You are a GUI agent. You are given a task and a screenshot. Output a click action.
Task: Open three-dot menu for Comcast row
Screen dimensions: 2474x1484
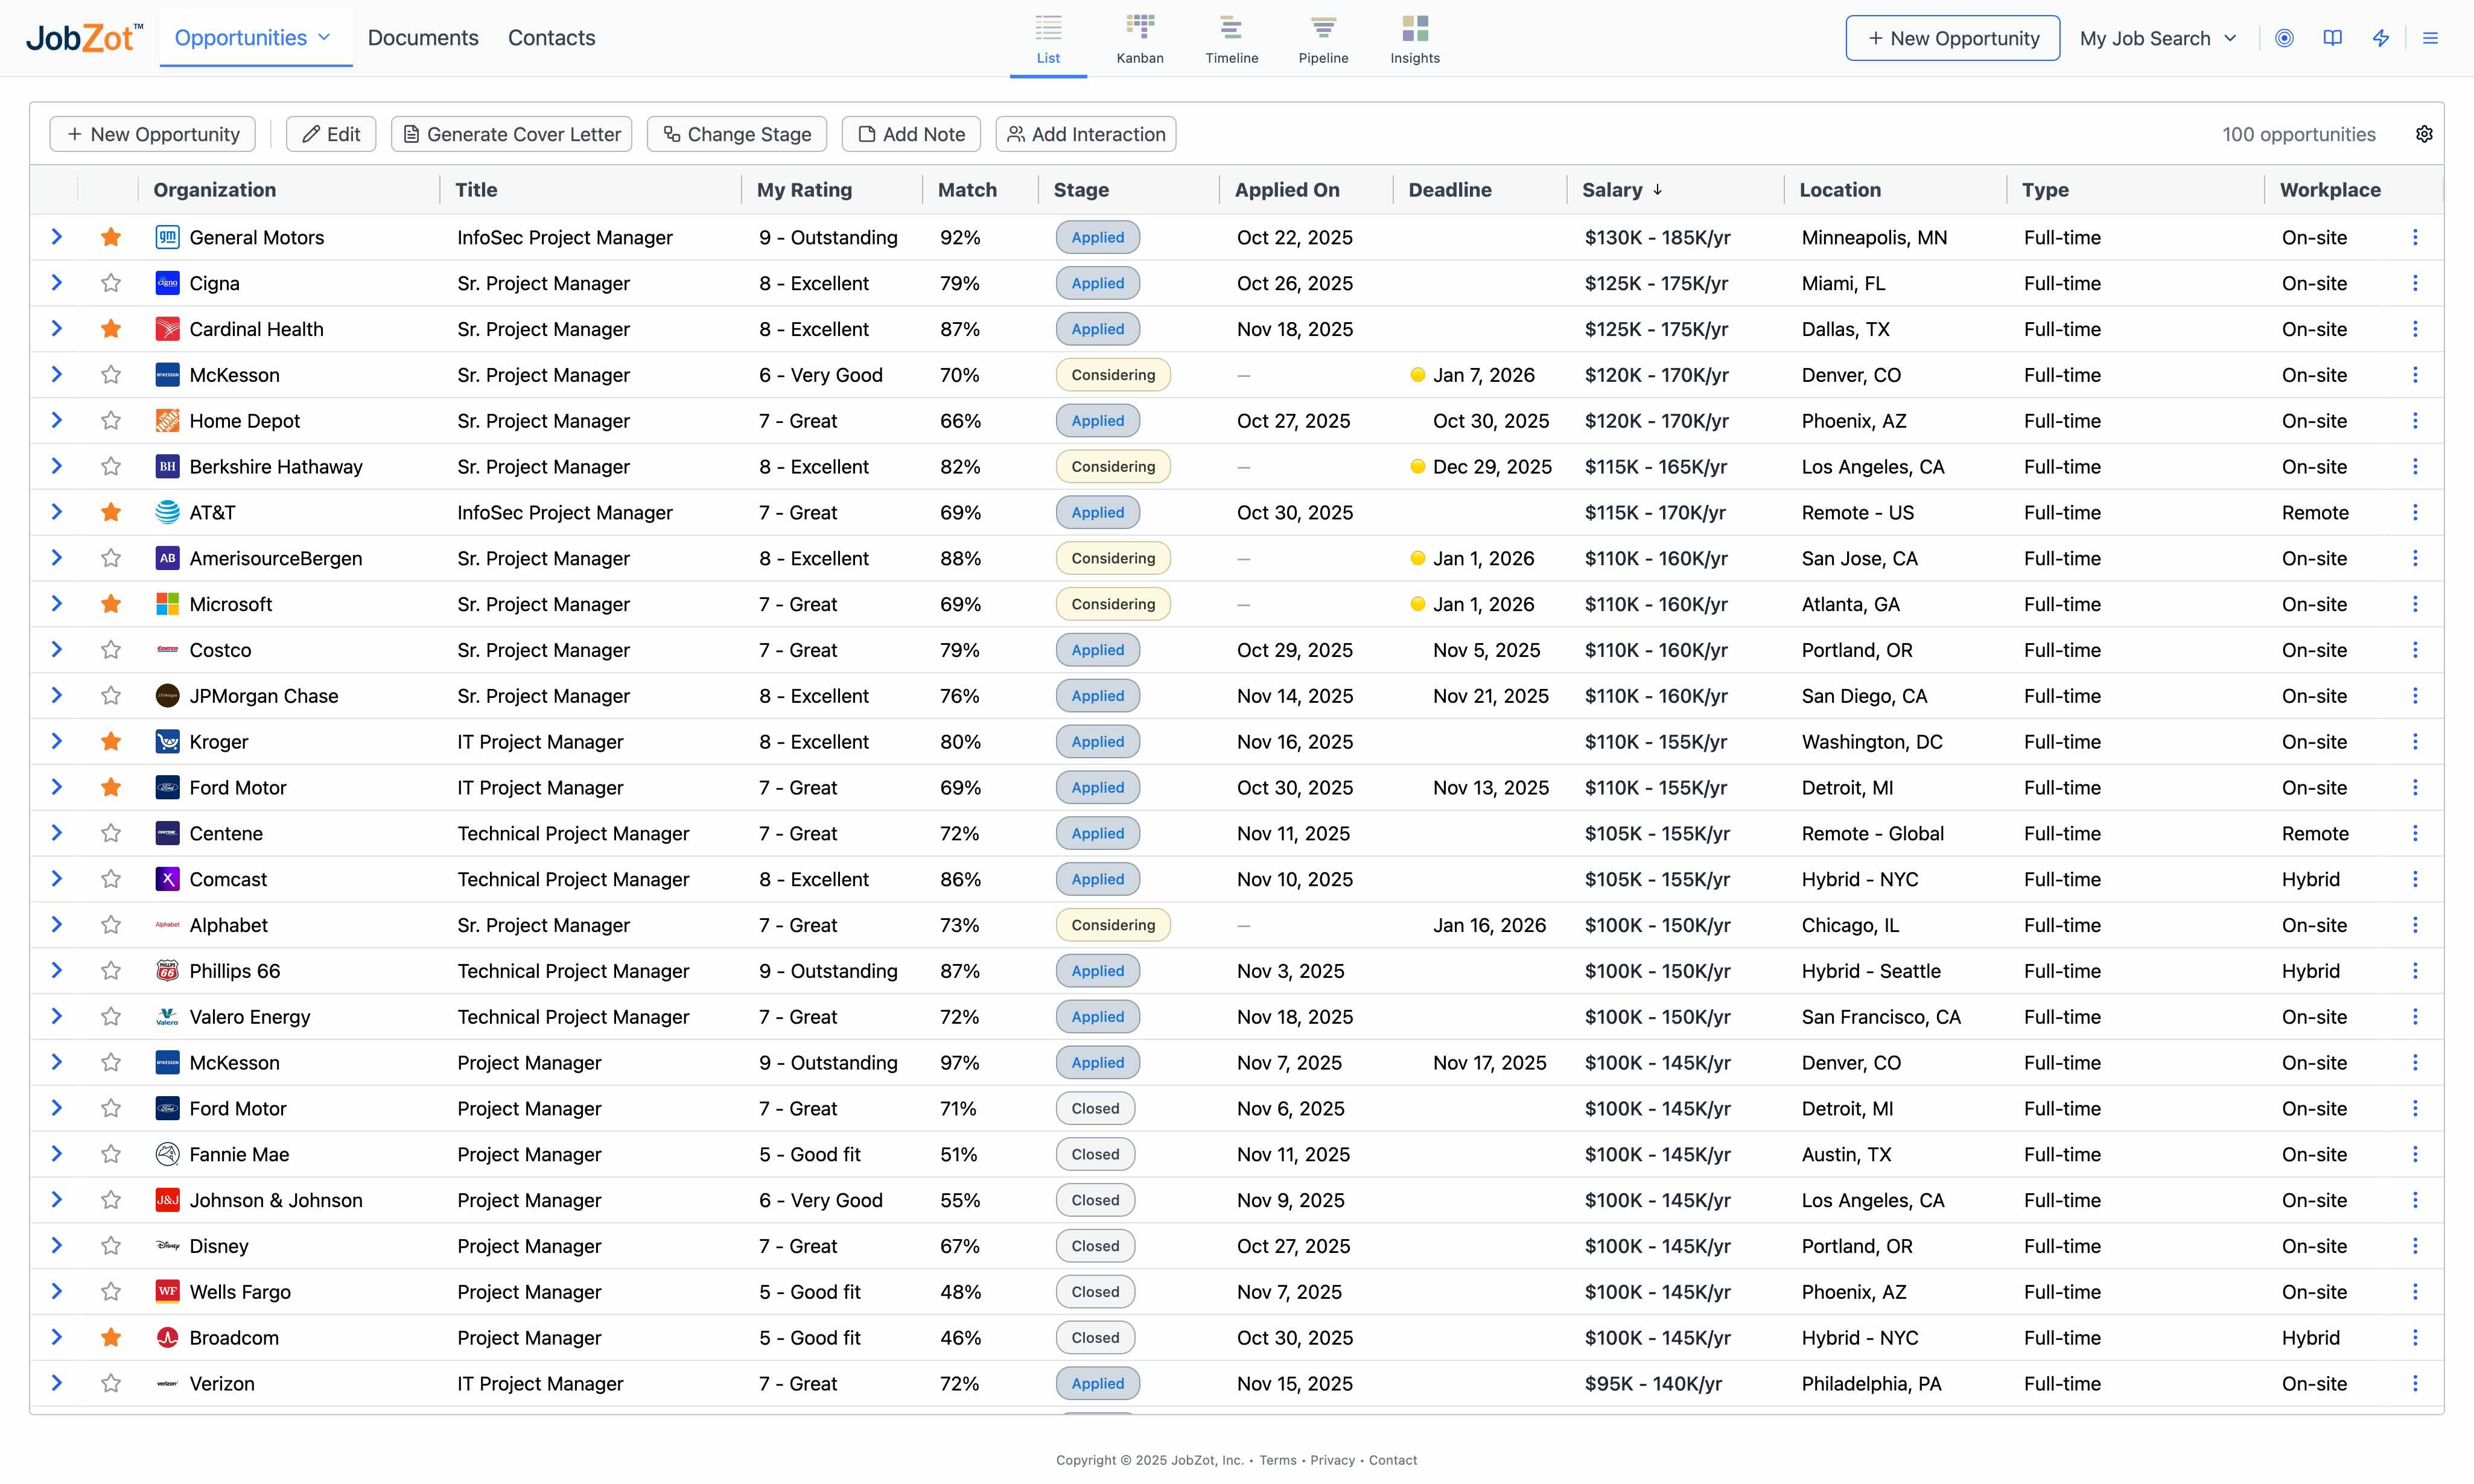(x=2415, y=879)
